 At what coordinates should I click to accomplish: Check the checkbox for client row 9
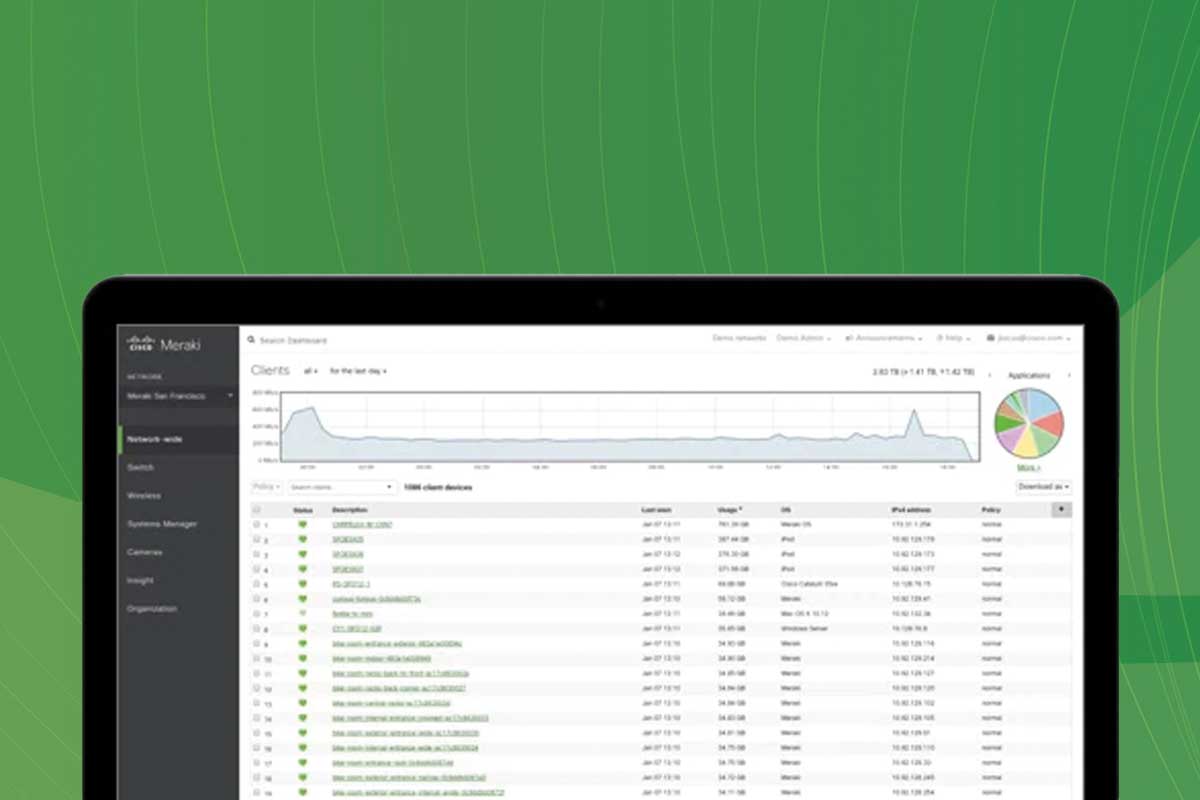pos(257,644)
